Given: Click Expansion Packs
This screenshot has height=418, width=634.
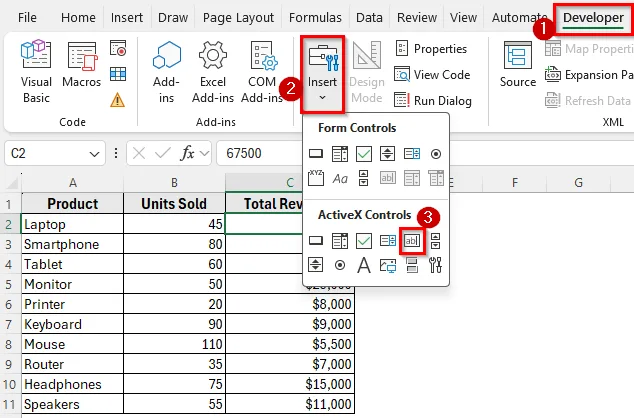Looking at the screenshot, I should (x=589, y=75).
